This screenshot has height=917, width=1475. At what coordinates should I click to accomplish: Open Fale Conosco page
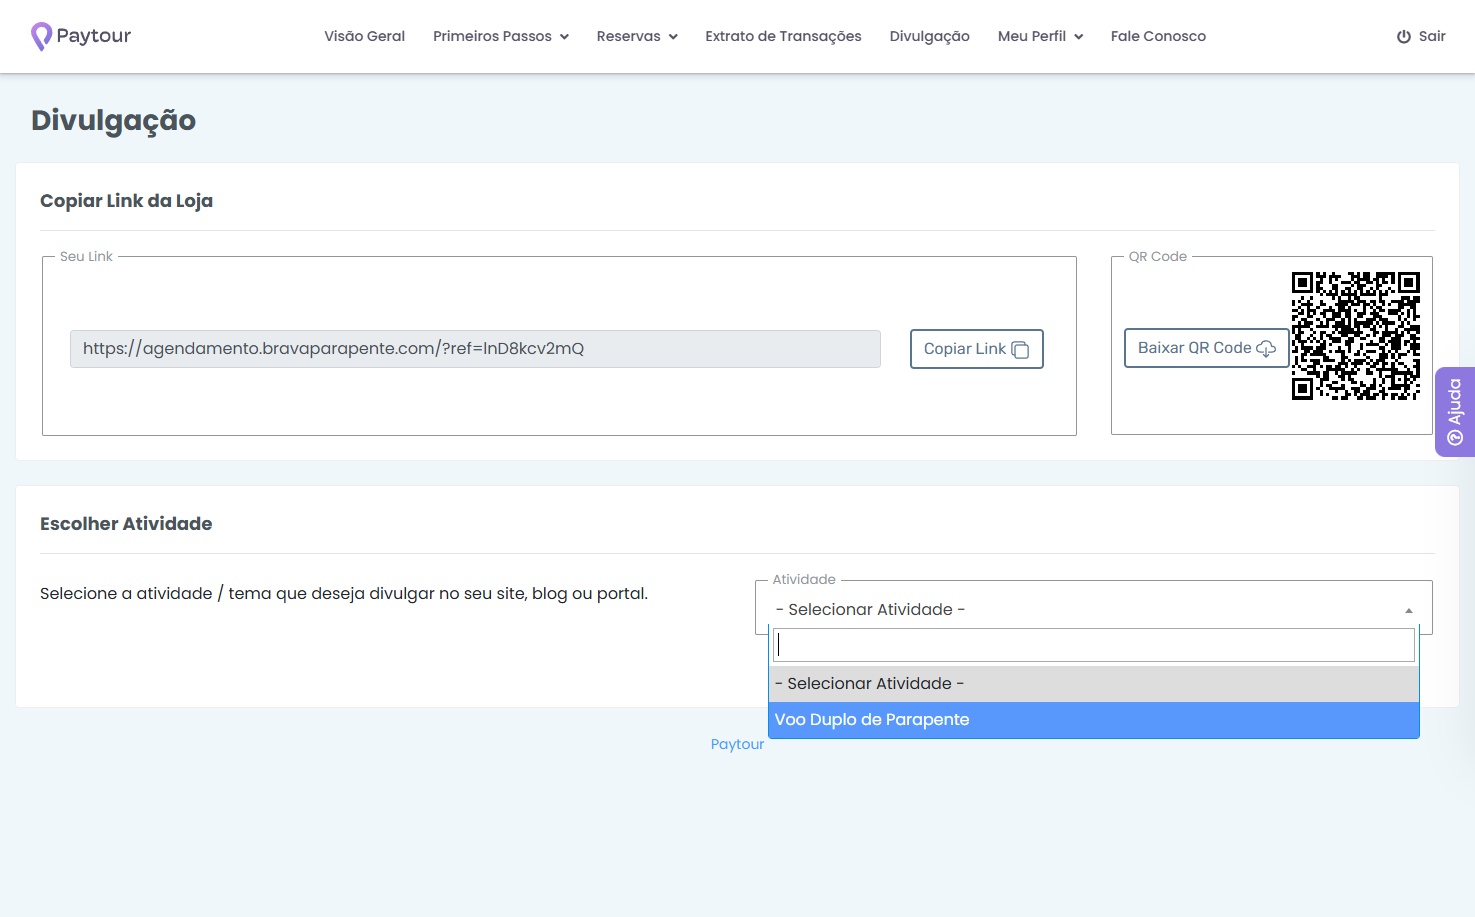tap(1158, 36)
